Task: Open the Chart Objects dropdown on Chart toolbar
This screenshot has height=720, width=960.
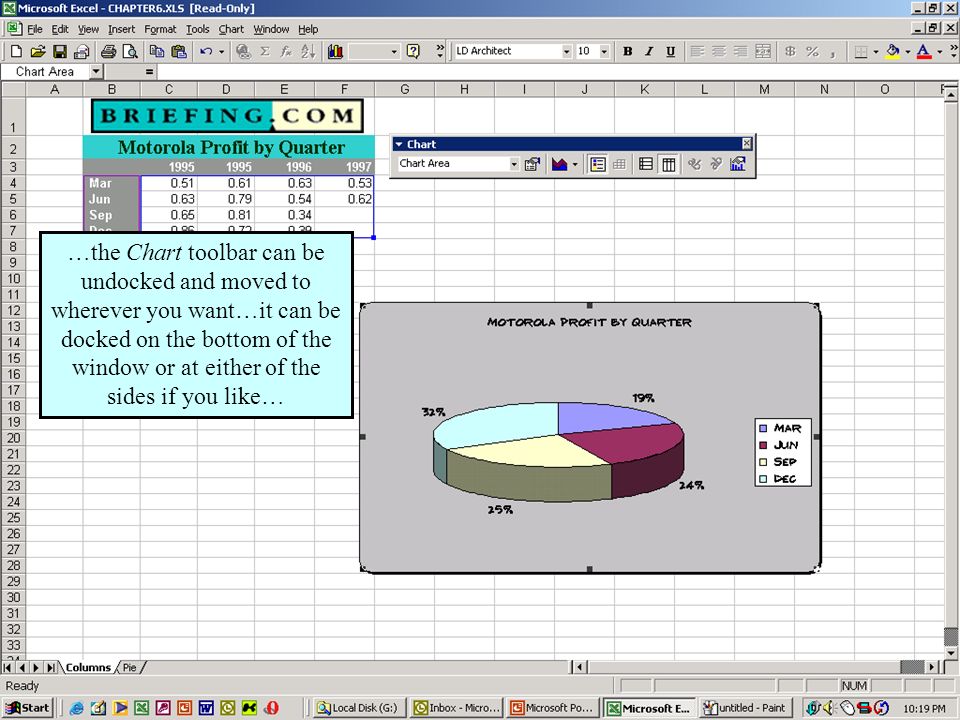Action: pos(514,164)
